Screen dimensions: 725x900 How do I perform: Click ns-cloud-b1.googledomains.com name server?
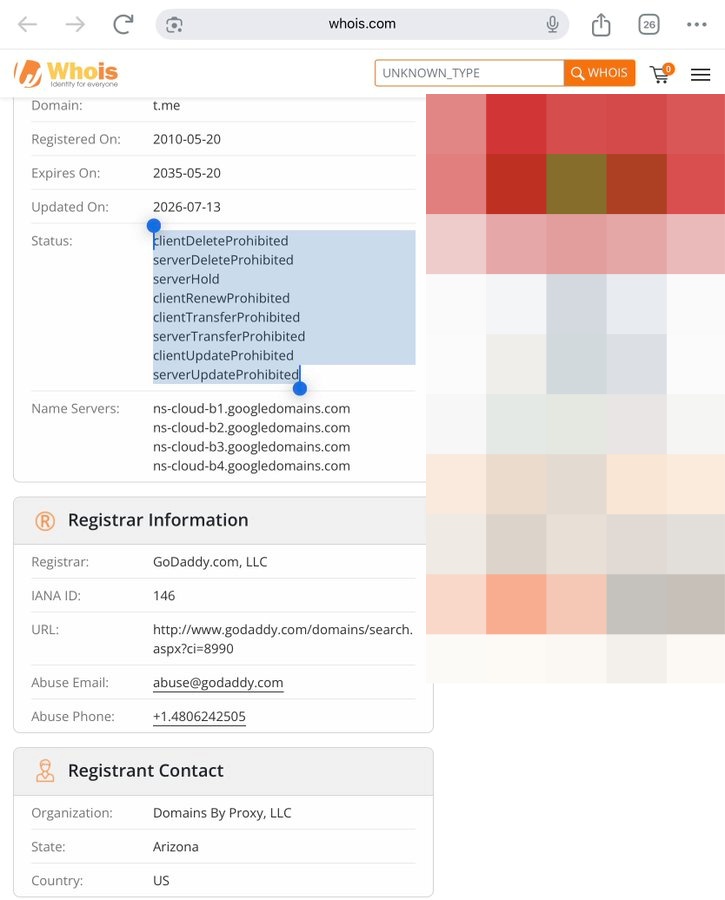(x=251, y=409)
